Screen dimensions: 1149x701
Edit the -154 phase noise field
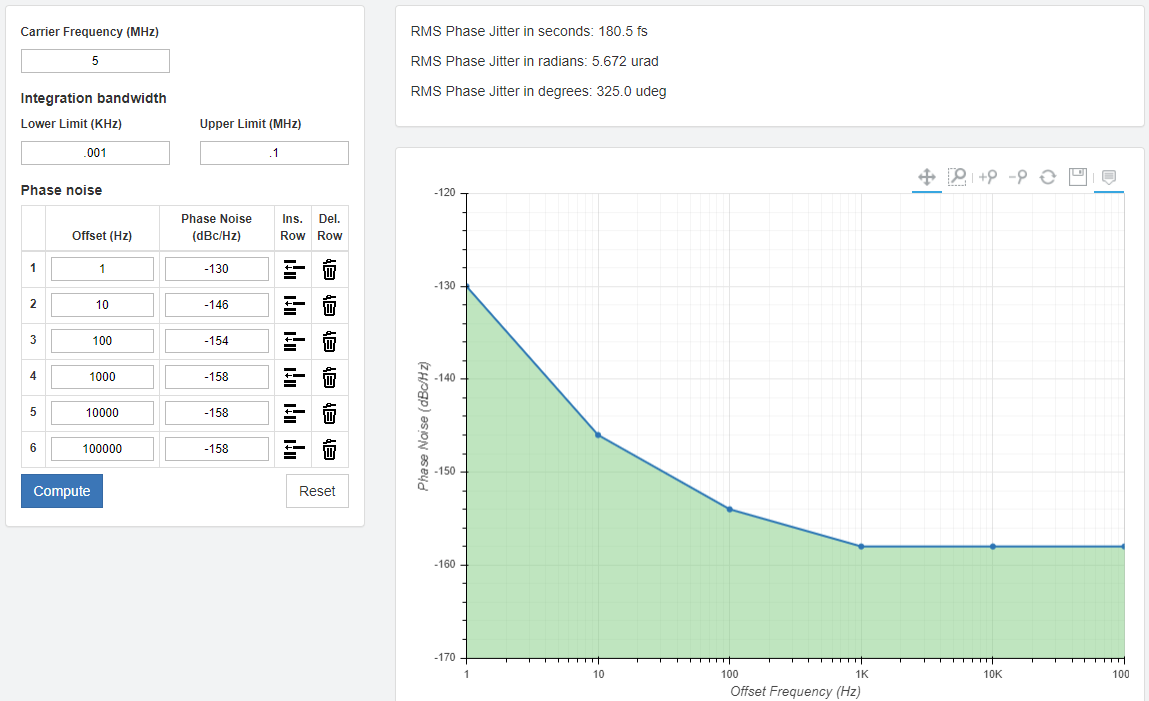coord(217,341)
